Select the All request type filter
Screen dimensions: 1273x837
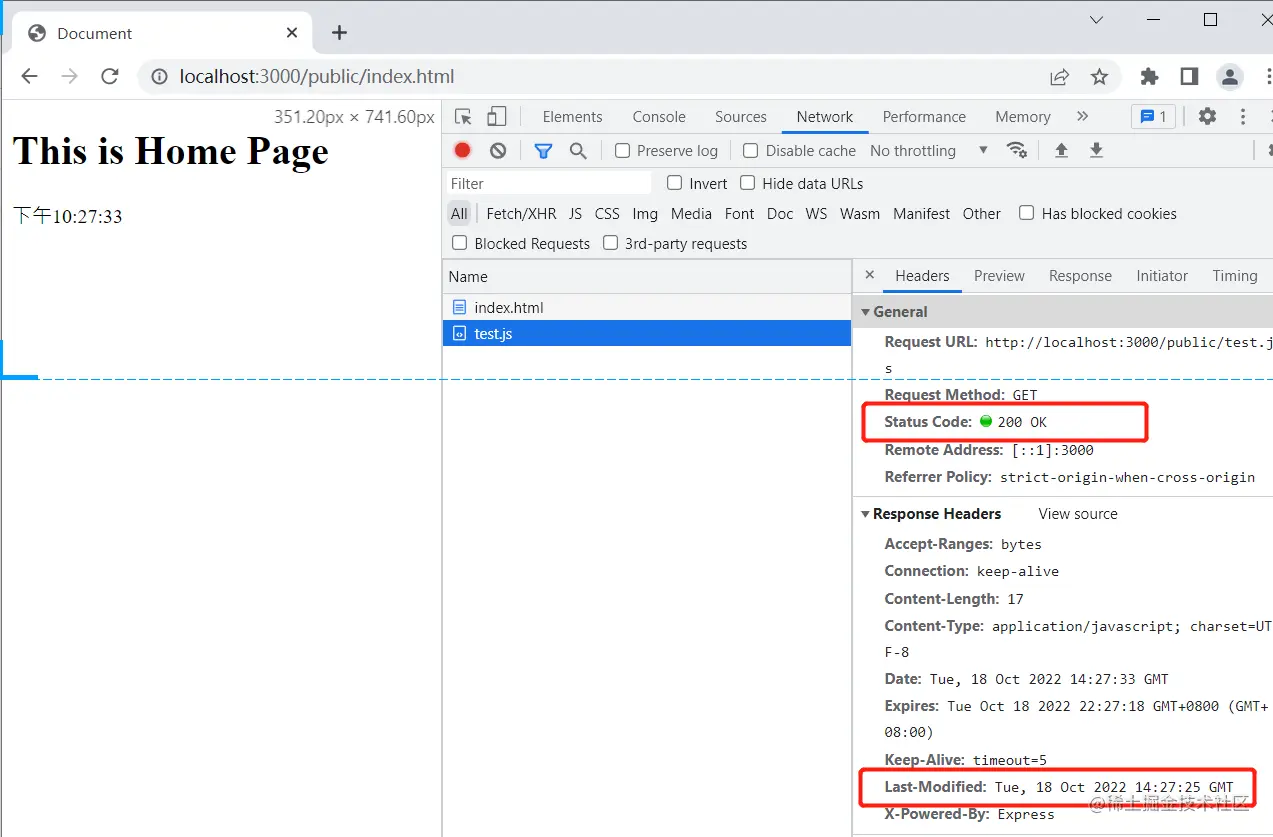click(x=459, y=214)
